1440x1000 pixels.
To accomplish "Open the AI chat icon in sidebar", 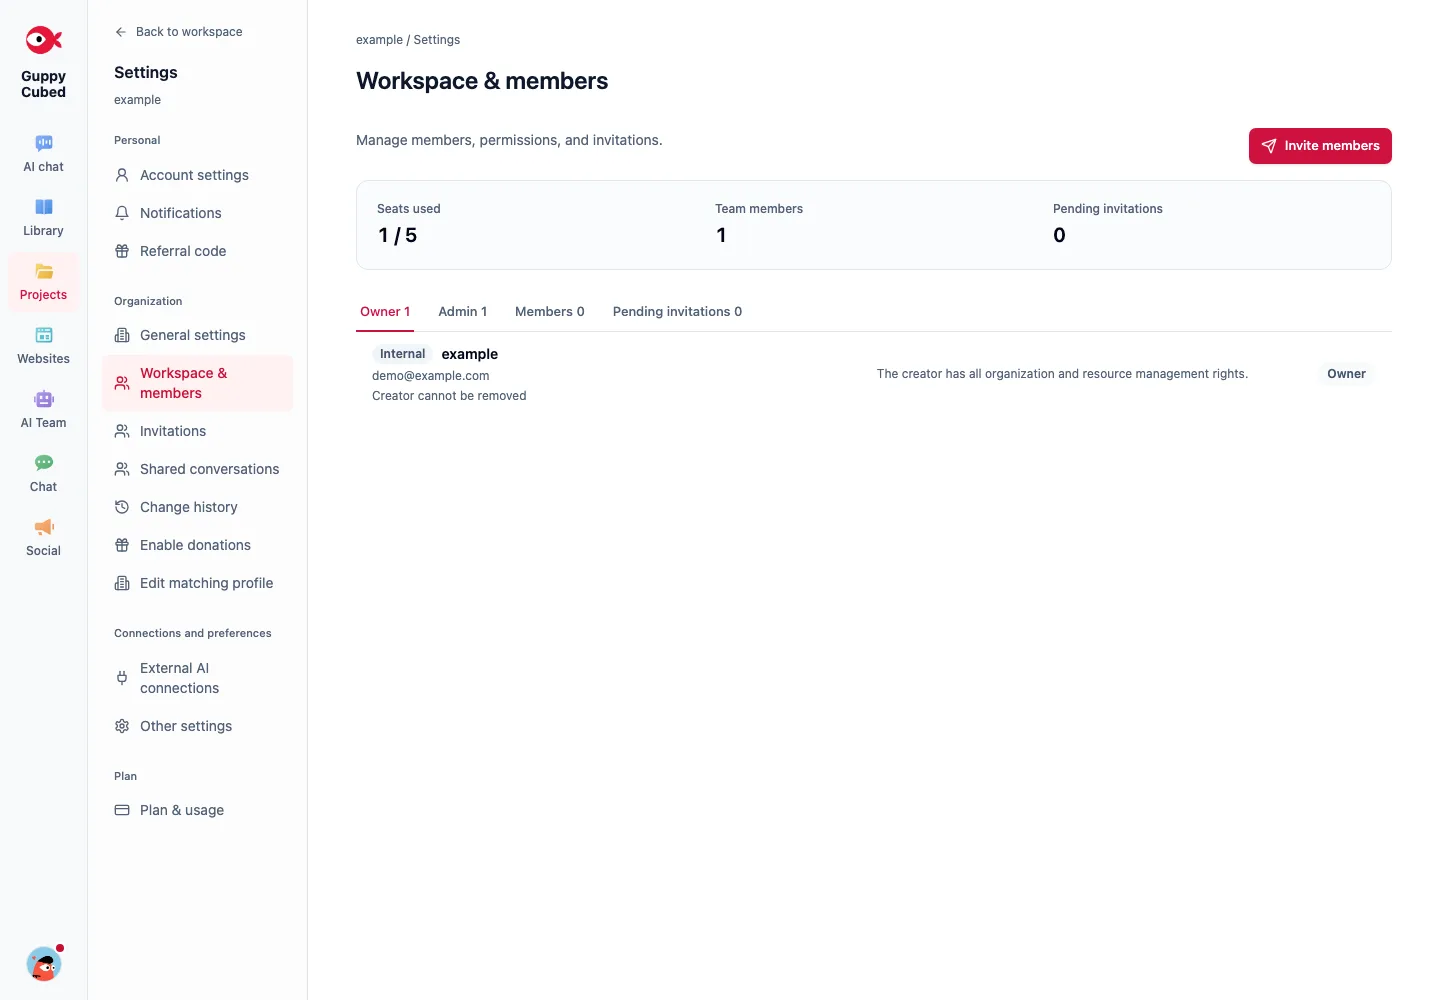I will pos(44,143).
